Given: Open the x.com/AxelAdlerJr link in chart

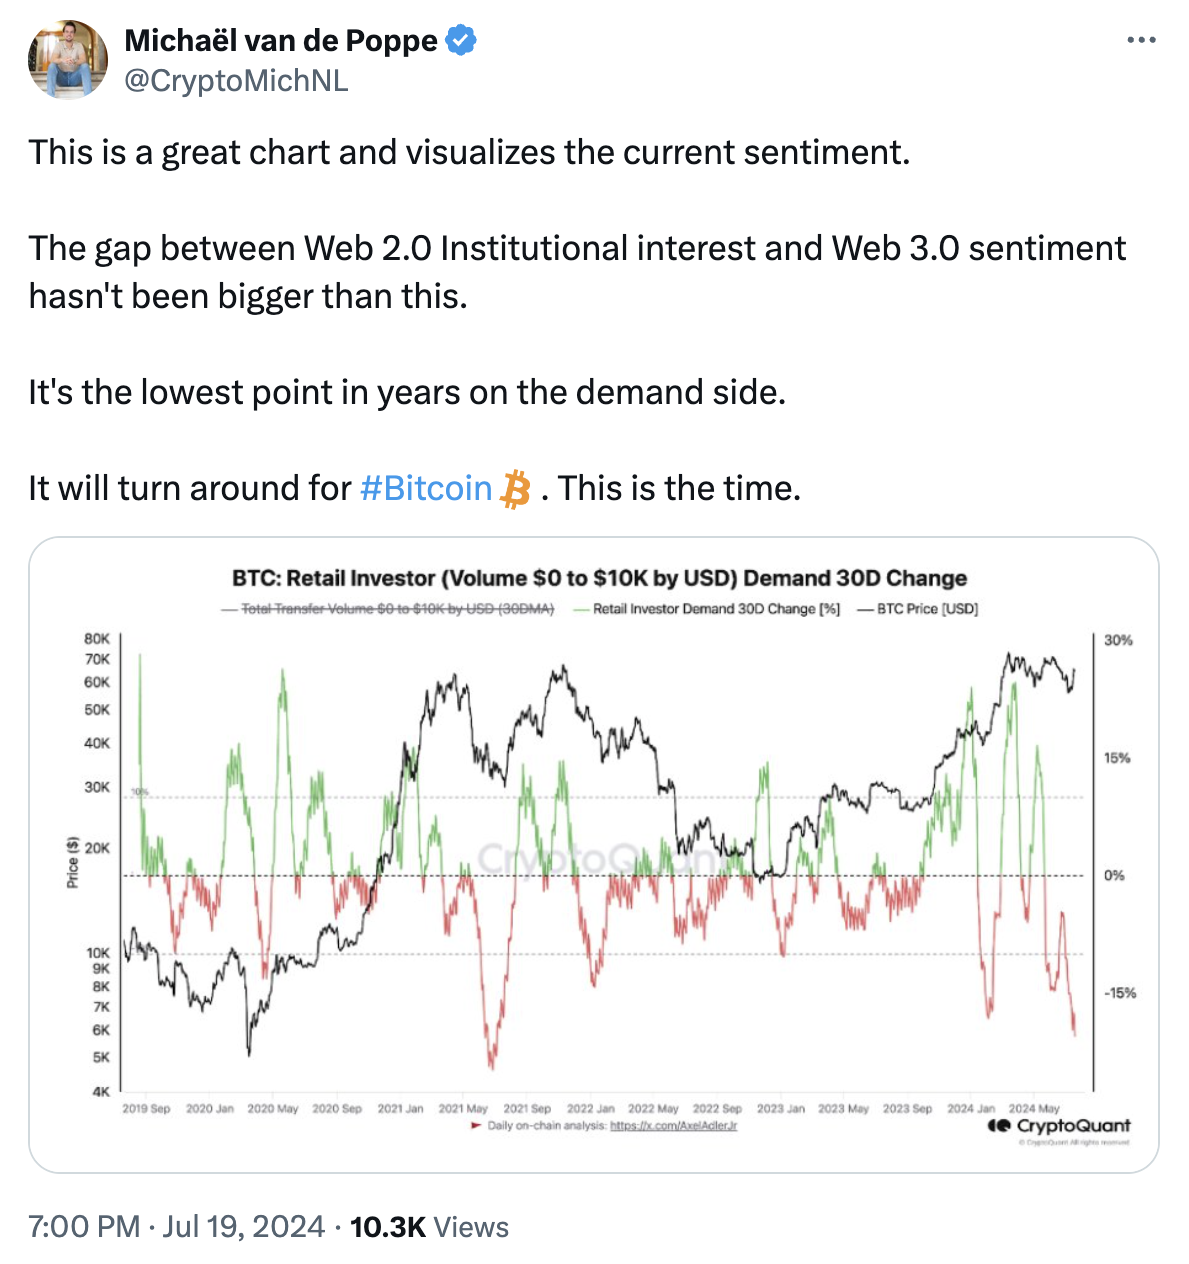Looking at the screenshot, I should click(x=673, y=1126).
